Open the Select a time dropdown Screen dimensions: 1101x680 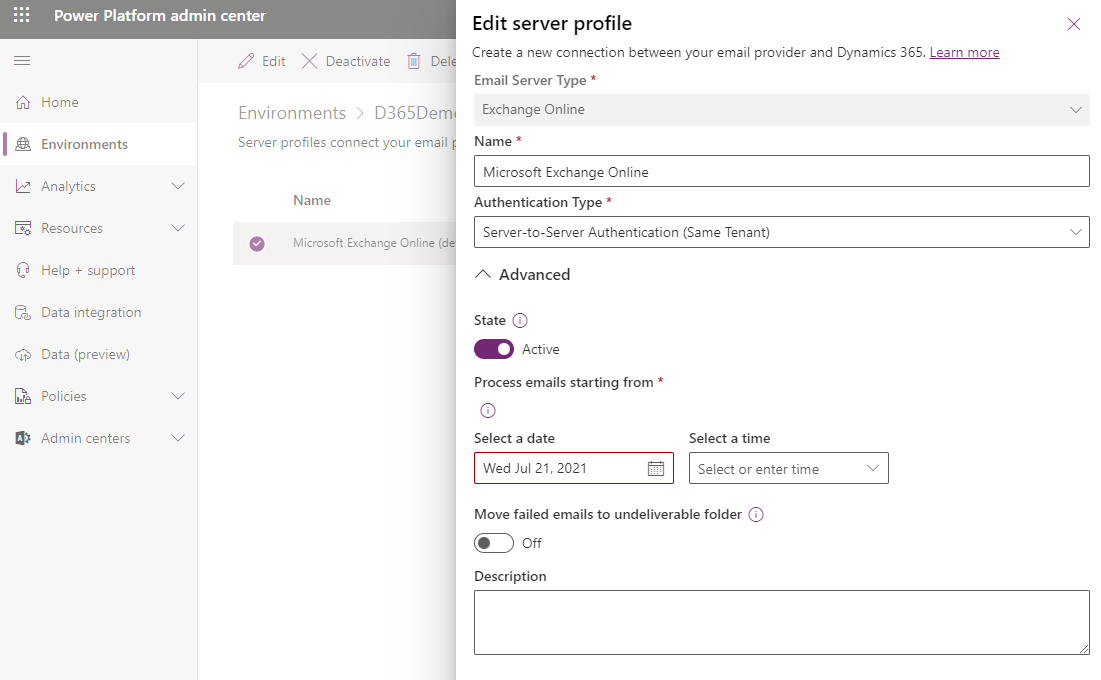point(789,469)
